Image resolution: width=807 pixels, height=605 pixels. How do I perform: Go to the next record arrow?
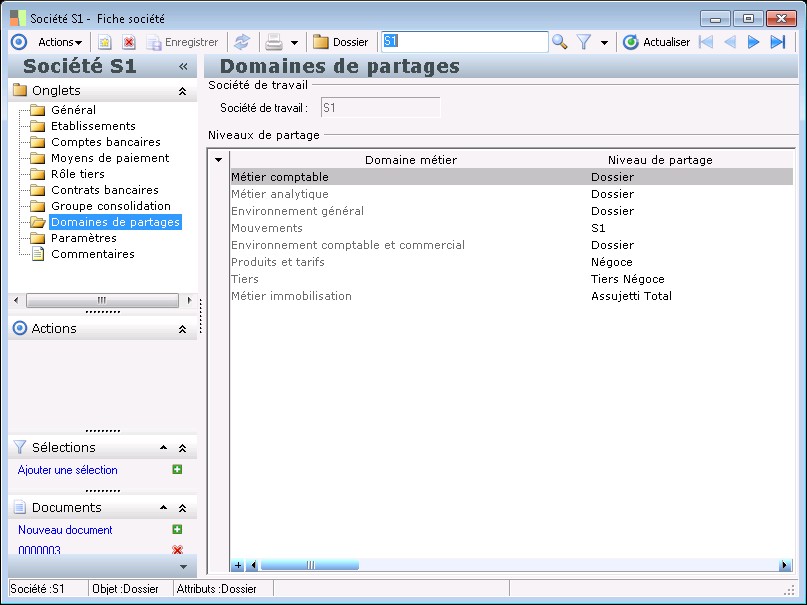[x=754, y=42]
